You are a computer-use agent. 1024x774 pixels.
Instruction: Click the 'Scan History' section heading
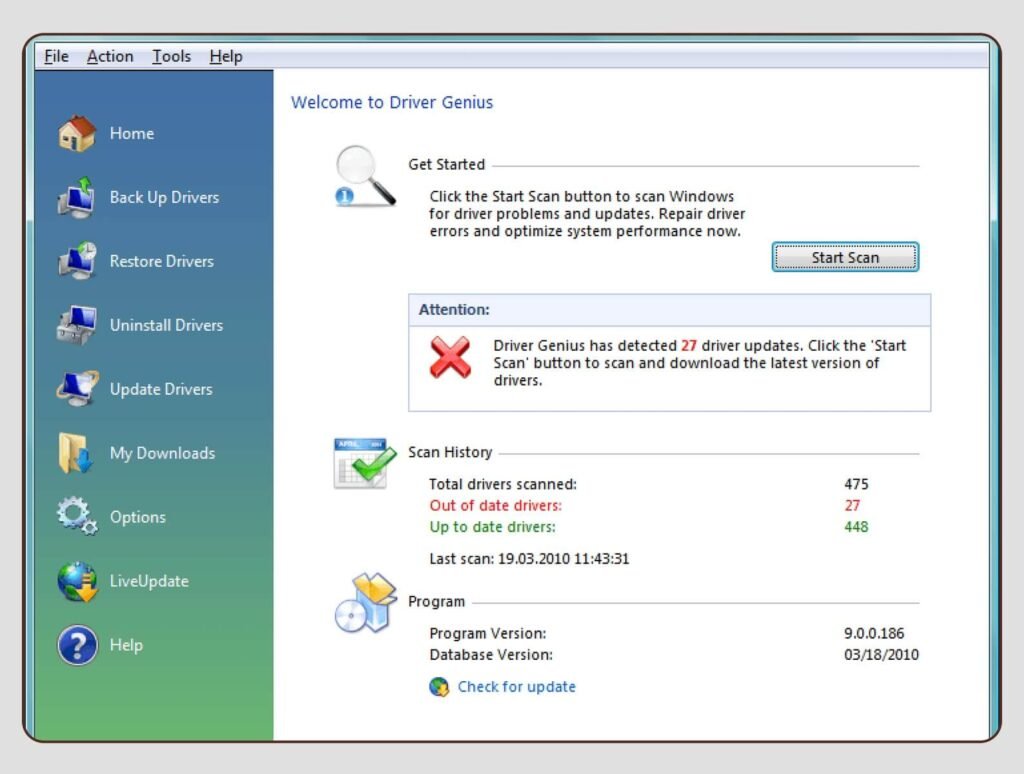pyautogui.click(x=450, y=452)
